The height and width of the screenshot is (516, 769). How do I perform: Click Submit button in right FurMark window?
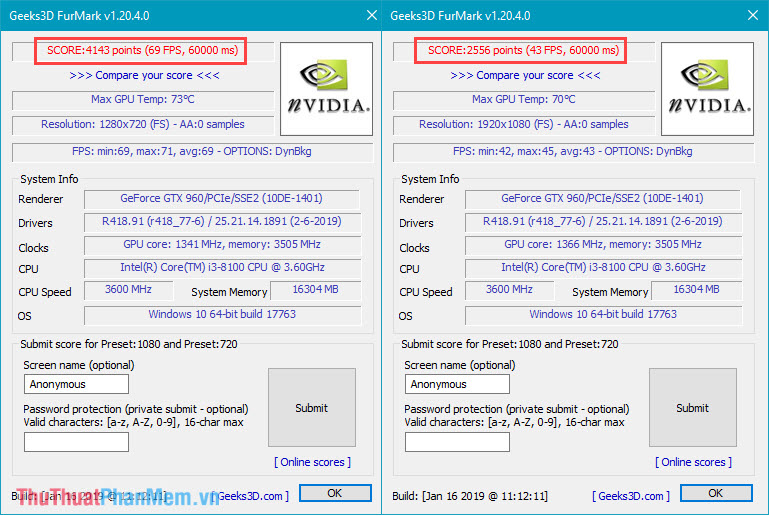coord(693,408)
